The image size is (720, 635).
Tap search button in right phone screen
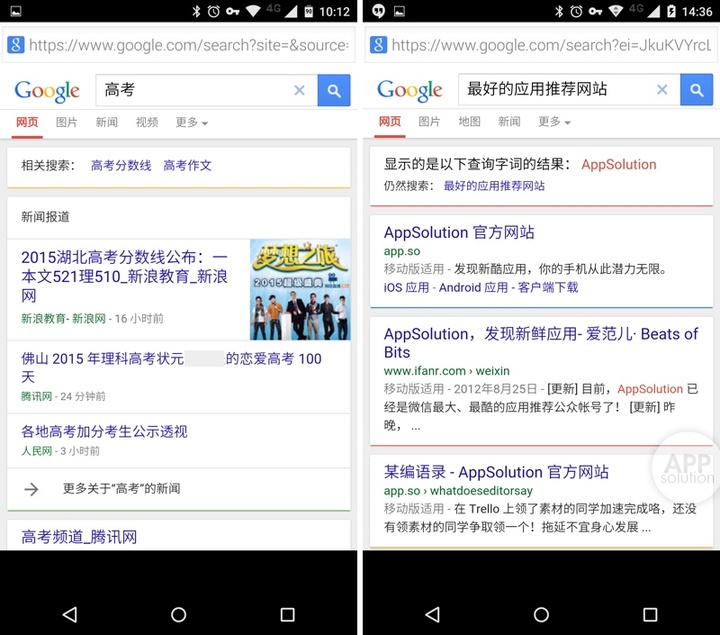tap(696, 90)
